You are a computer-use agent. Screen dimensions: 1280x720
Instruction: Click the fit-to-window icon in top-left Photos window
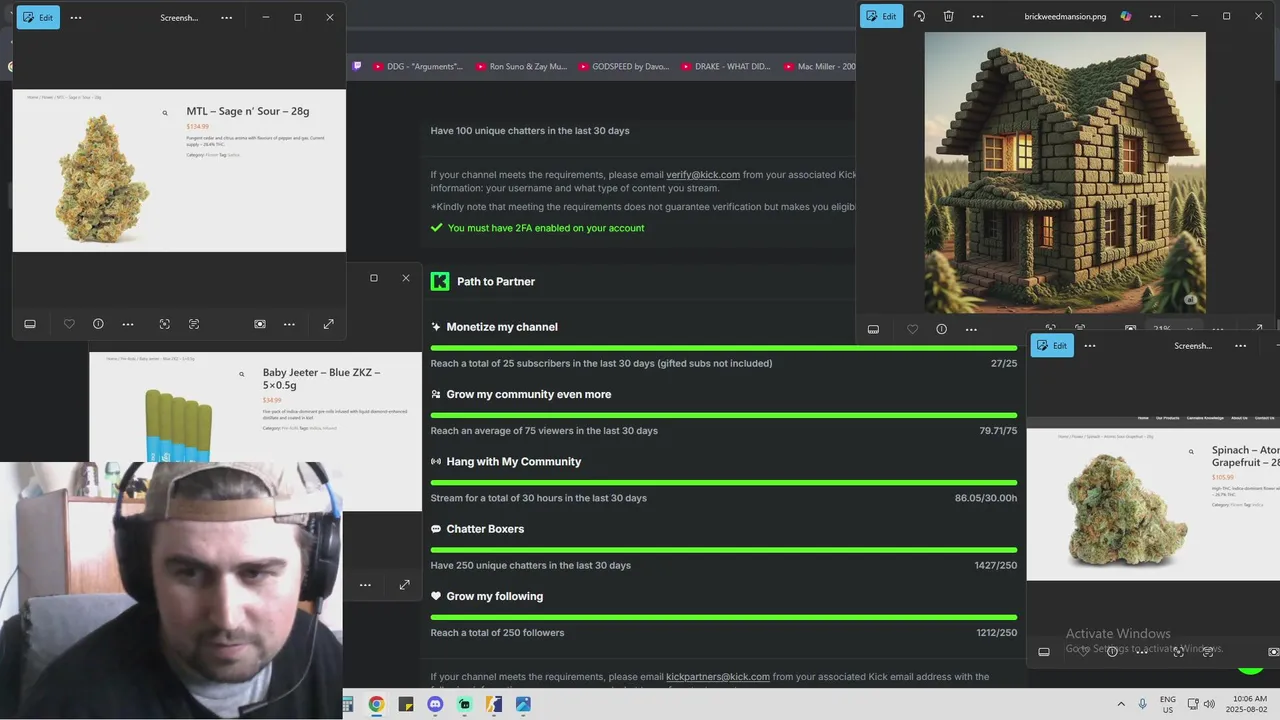[x=260, y=324]
